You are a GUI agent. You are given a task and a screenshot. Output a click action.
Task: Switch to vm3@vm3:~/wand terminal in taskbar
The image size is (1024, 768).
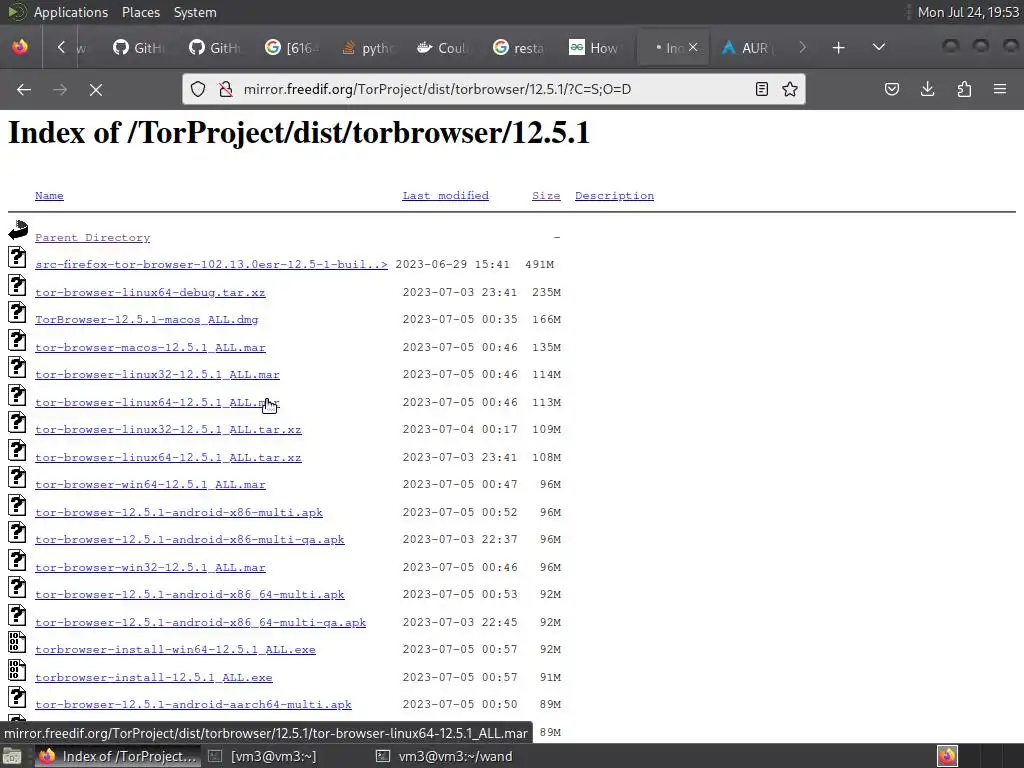[x=444, y=756]
